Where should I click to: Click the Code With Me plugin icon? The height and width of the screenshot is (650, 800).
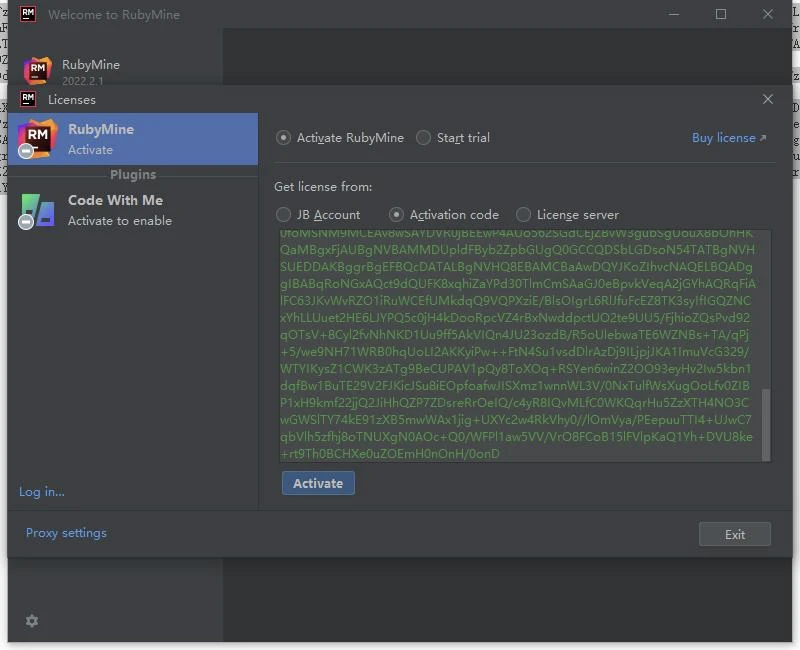(x=37, y=210)
